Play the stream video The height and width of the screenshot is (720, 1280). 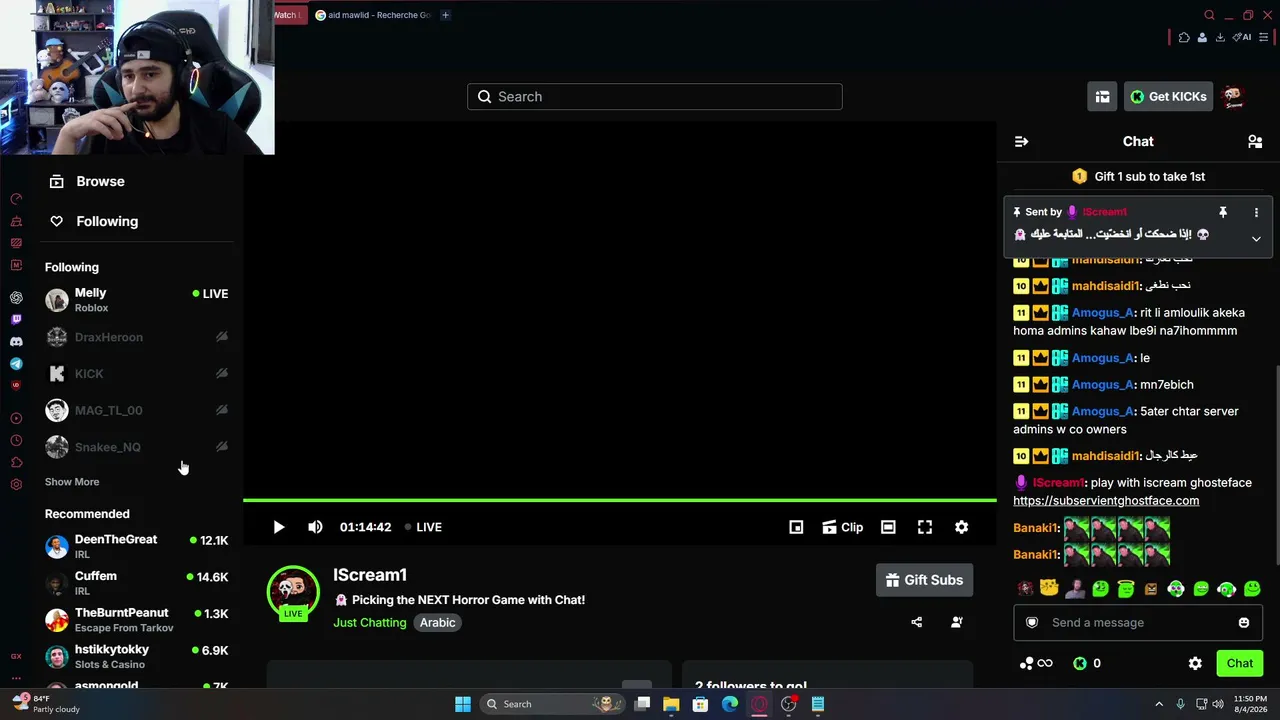[279, 527]
